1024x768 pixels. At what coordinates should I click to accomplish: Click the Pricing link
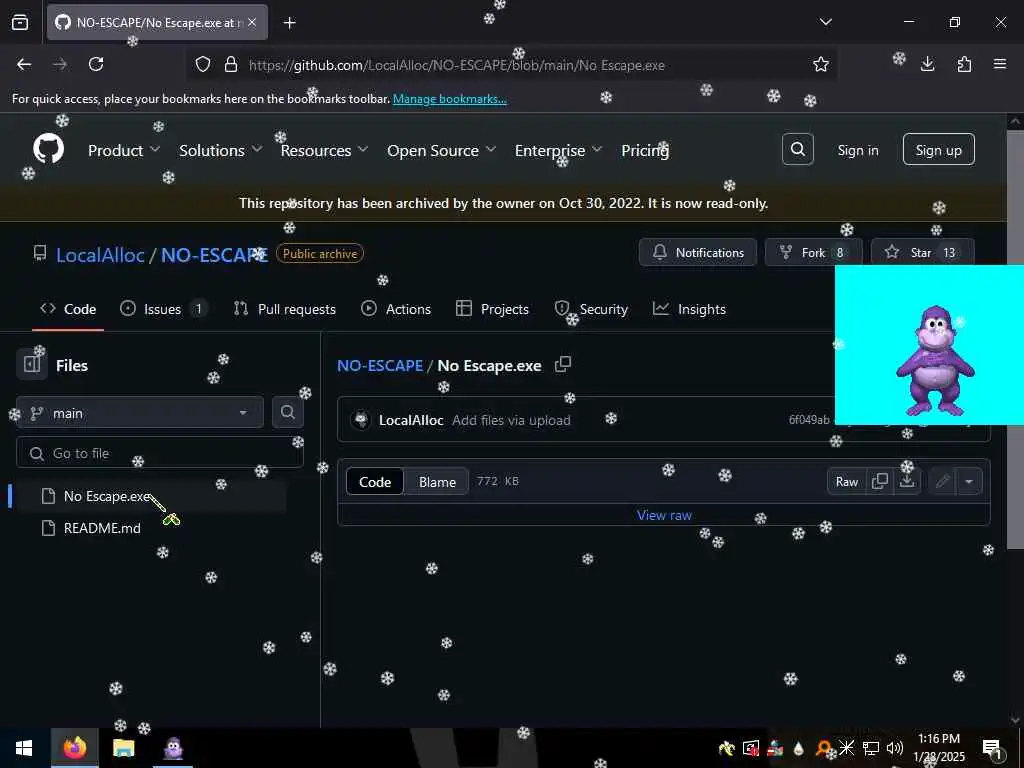click(x=645, y=150)
